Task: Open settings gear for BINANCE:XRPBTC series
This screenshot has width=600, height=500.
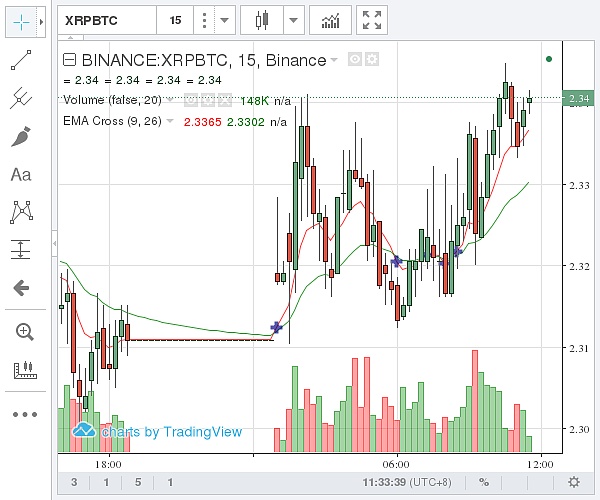Action: tap(372, 59)
